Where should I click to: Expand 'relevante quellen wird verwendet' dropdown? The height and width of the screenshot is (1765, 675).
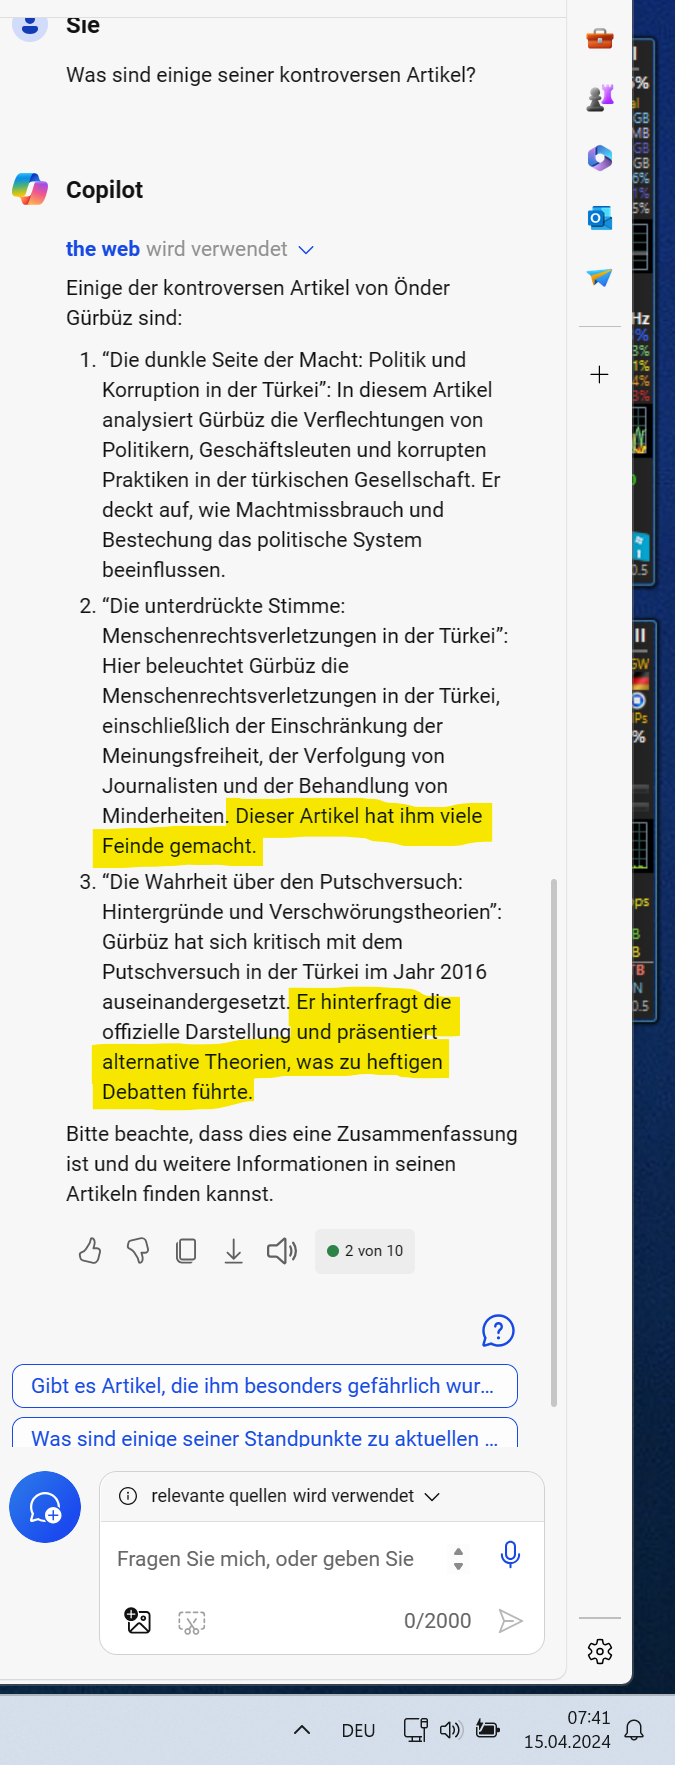(432, 1497)
